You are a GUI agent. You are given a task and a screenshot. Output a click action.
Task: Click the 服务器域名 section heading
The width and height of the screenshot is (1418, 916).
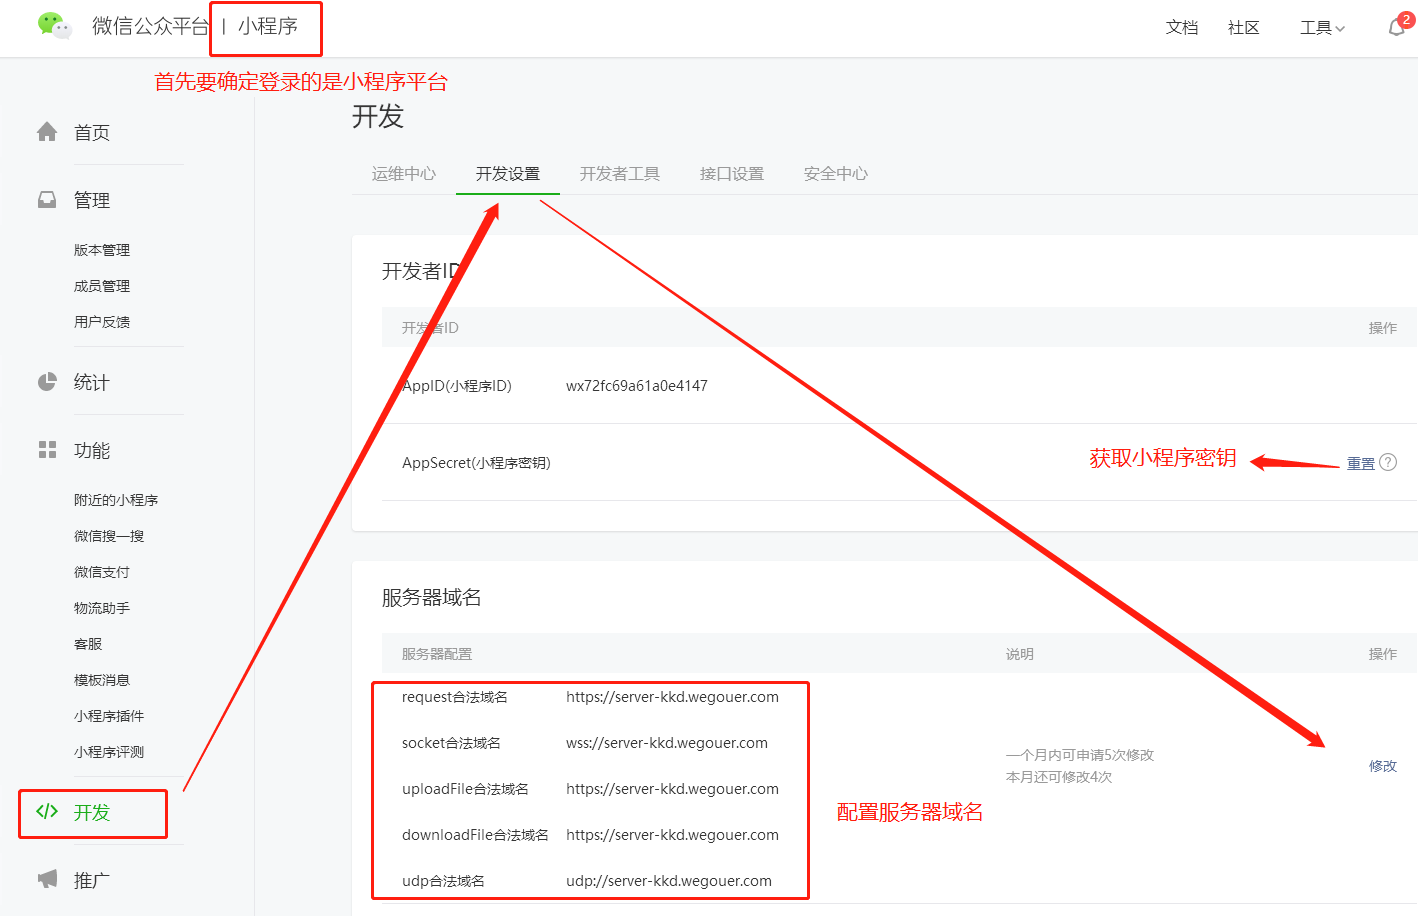pyautogui.click(x=432, y=597)
